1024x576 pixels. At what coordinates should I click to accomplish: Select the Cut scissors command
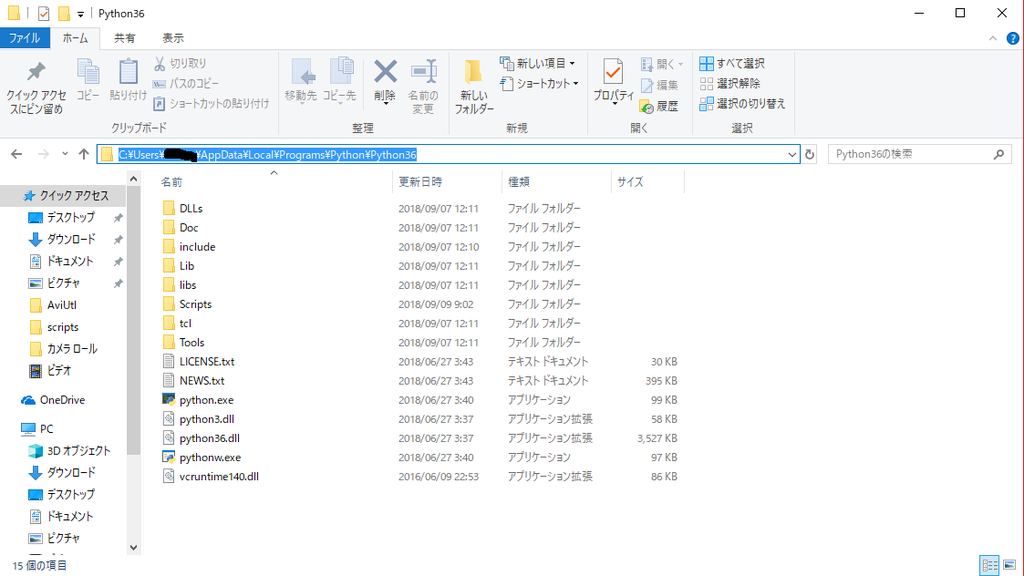tap(180, 63)
